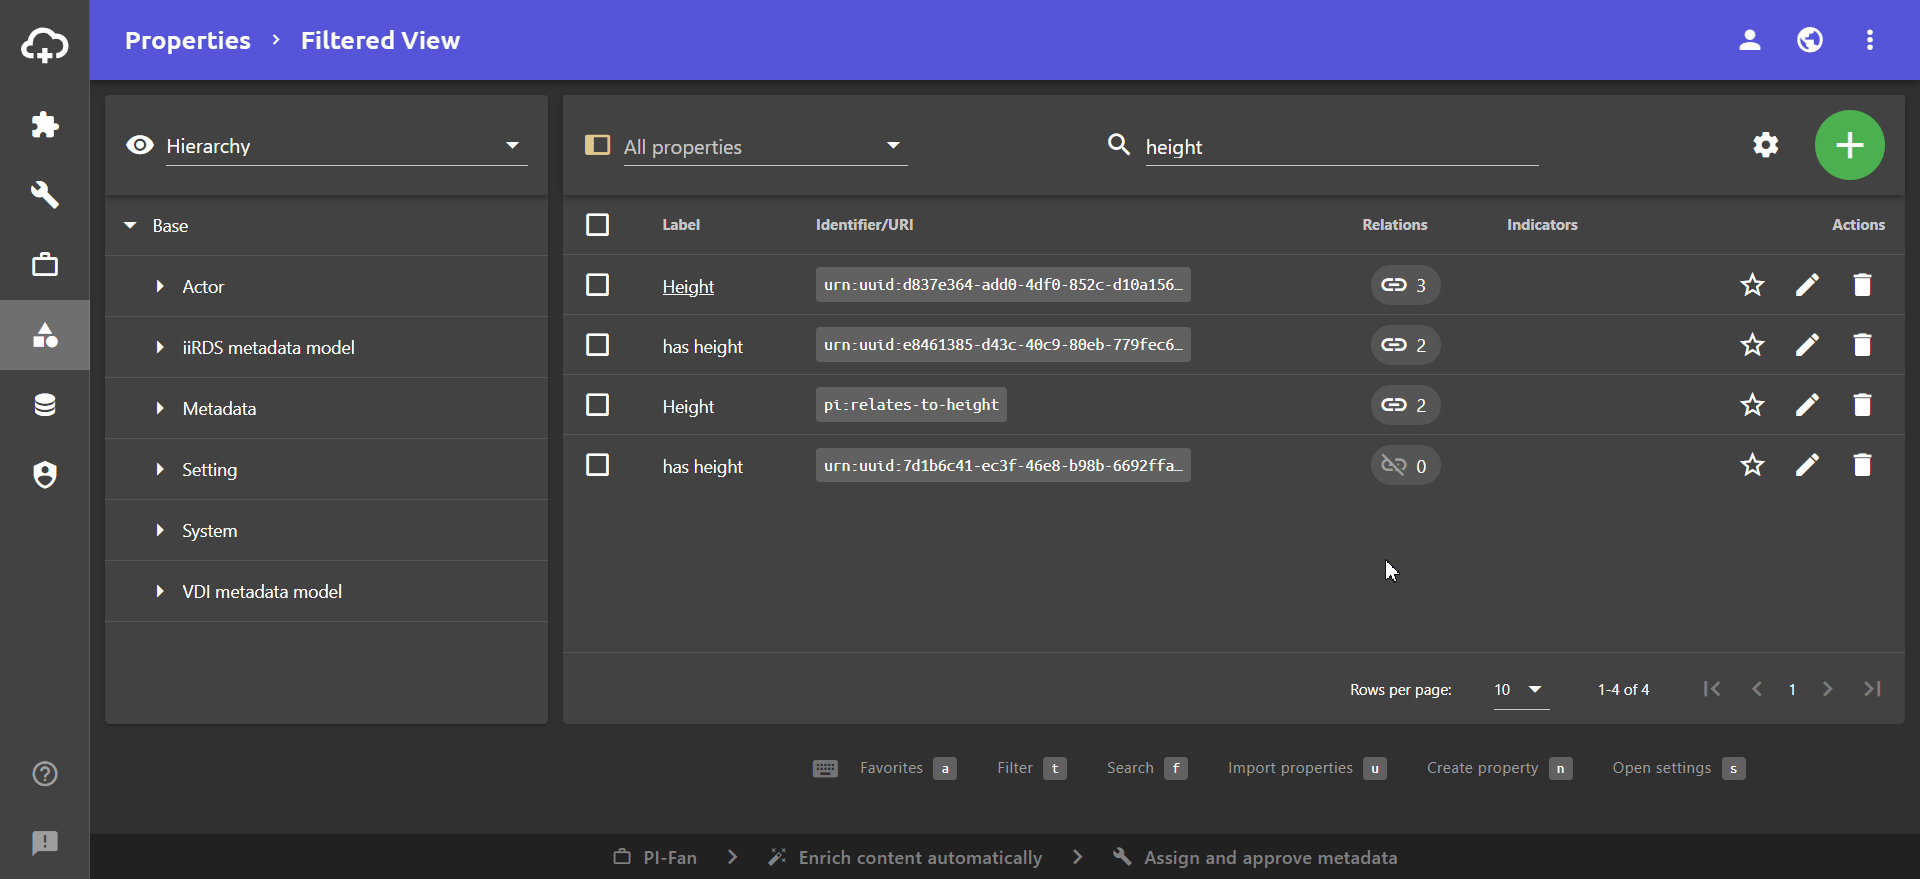This screenshot has width=1920, height=879.
Task: Check the has height row with 7d1b6c41 identifier
Action: point(597,465)
